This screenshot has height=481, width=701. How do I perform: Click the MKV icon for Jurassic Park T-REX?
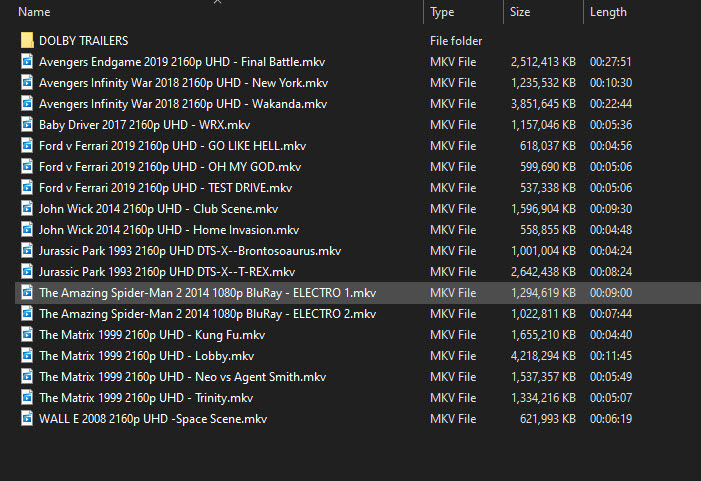[27, 272]
